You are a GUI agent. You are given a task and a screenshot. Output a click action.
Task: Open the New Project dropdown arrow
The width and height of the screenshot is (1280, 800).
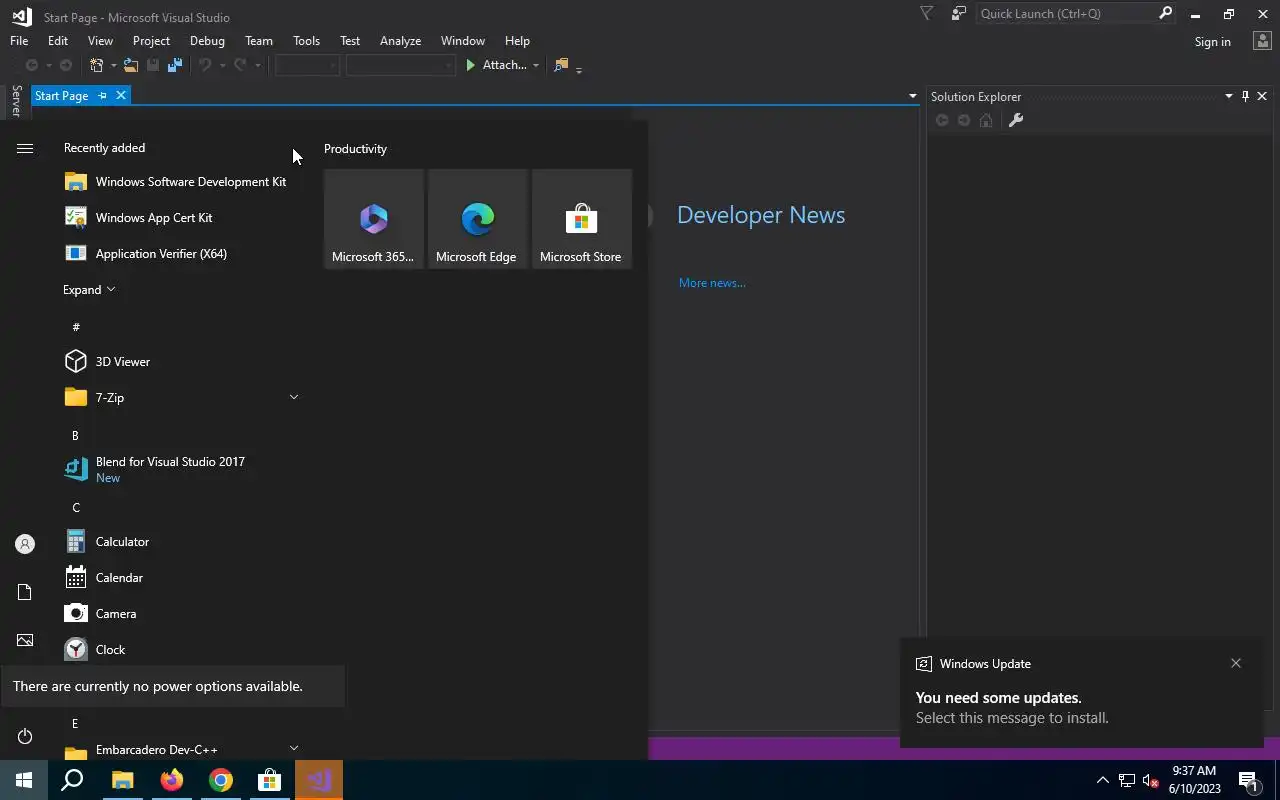113,66
